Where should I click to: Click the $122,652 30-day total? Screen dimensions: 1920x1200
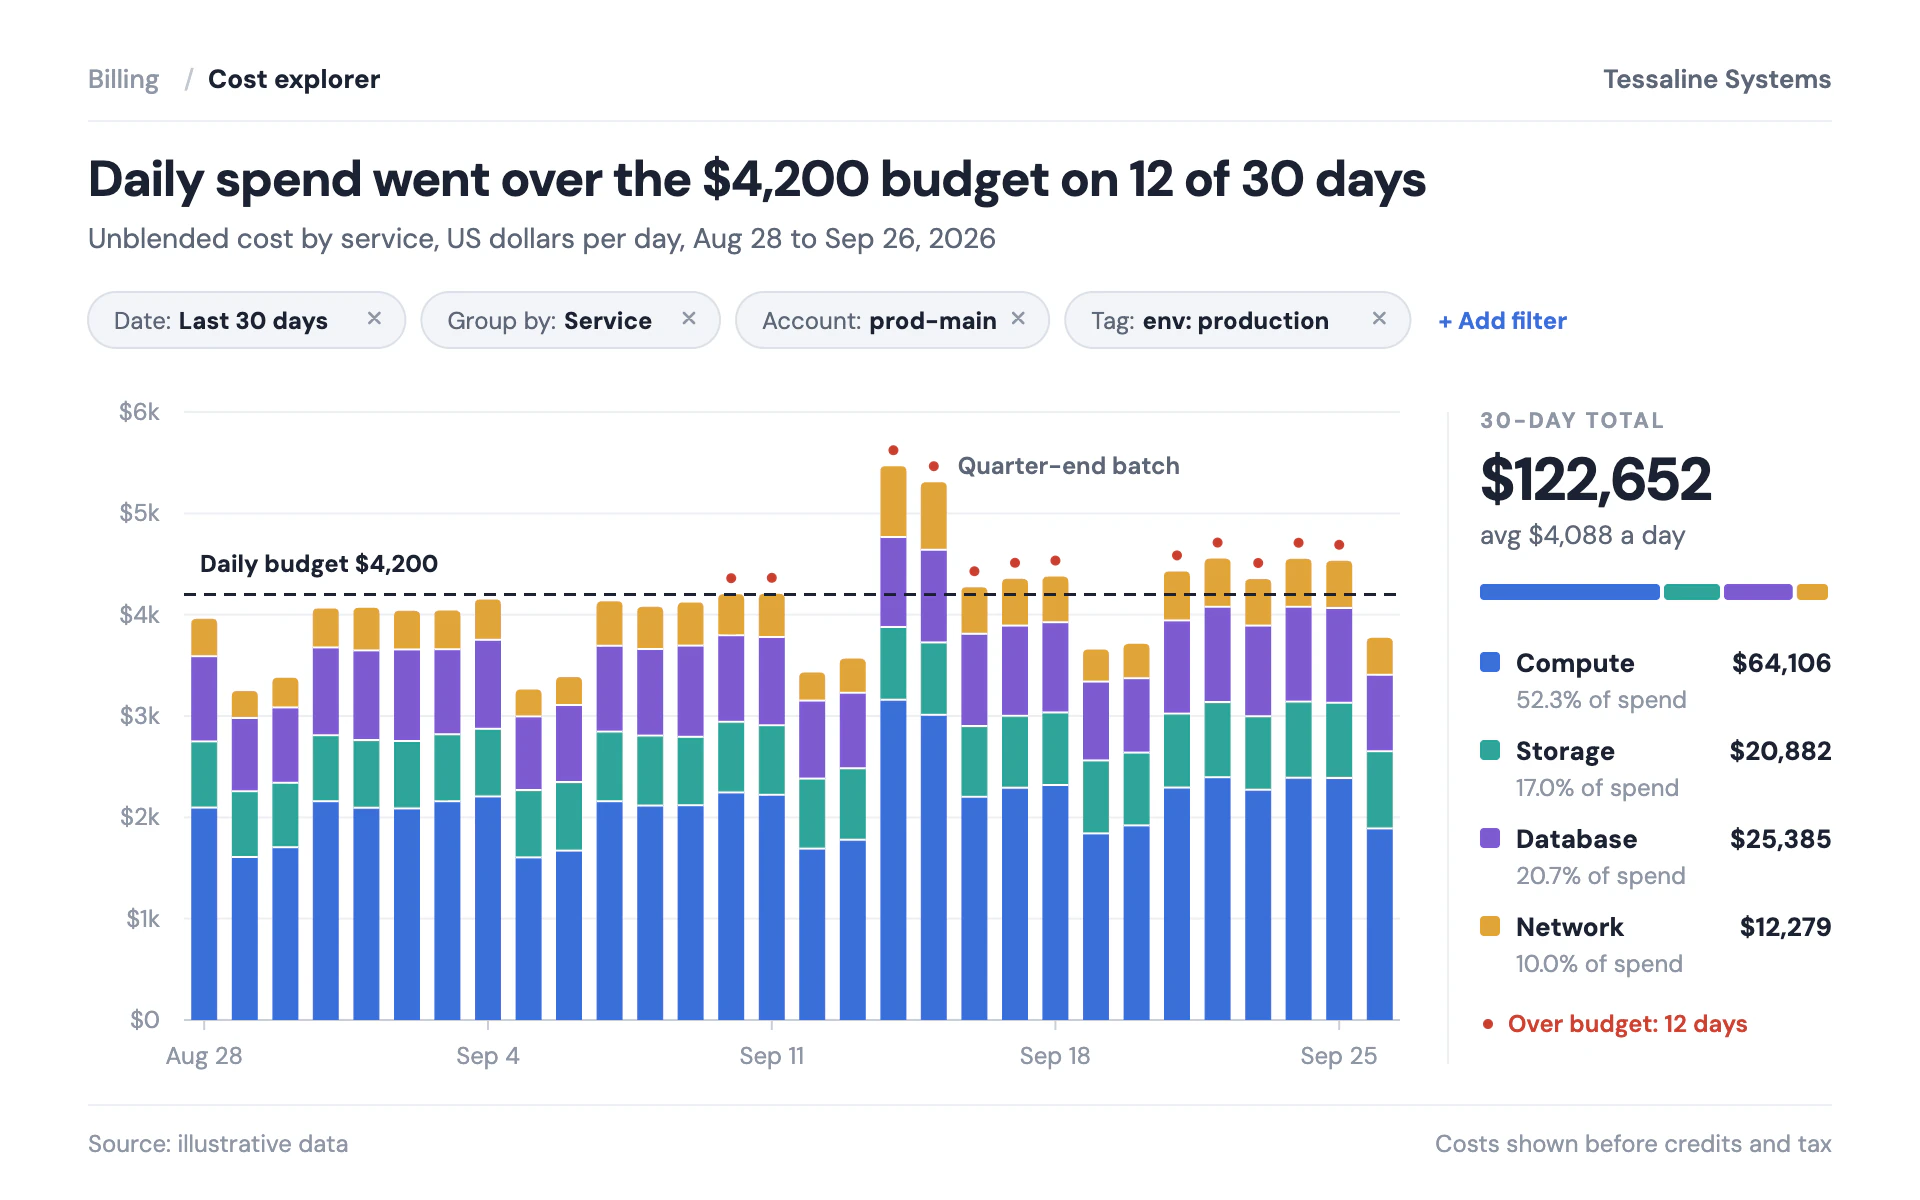(x=1596, y=479)
